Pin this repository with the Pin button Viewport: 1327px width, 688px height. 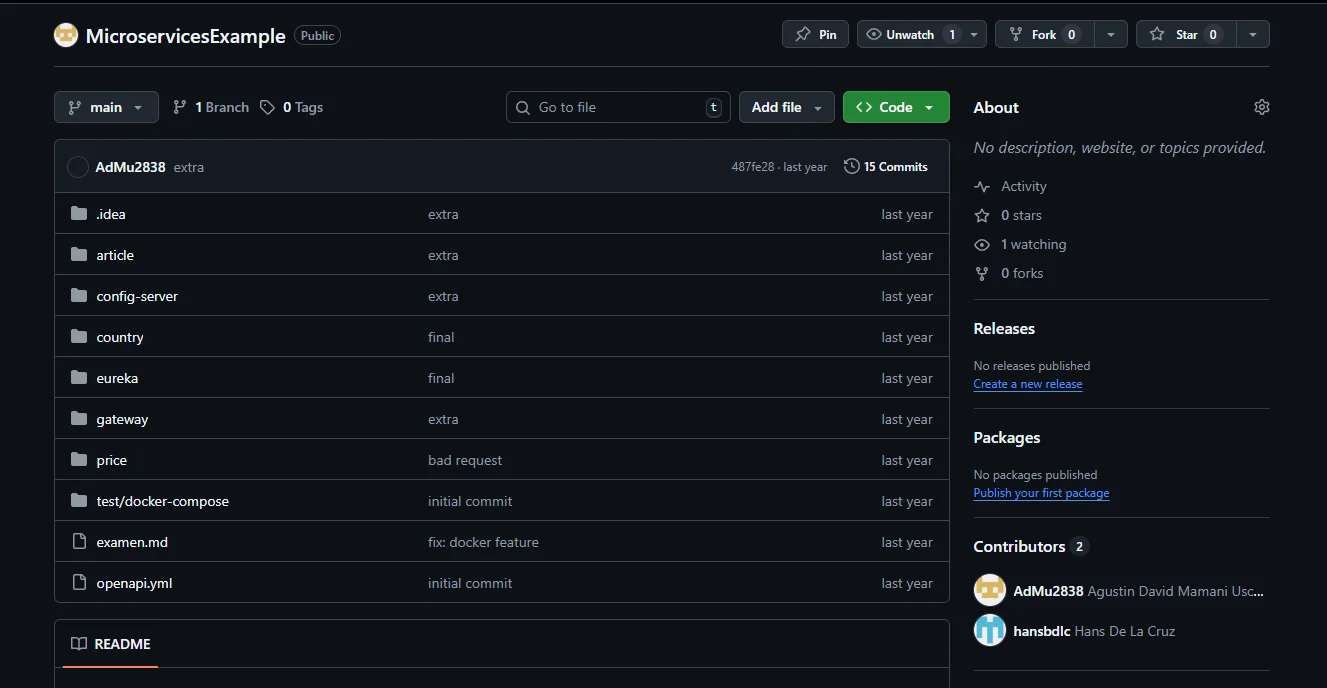815,34
